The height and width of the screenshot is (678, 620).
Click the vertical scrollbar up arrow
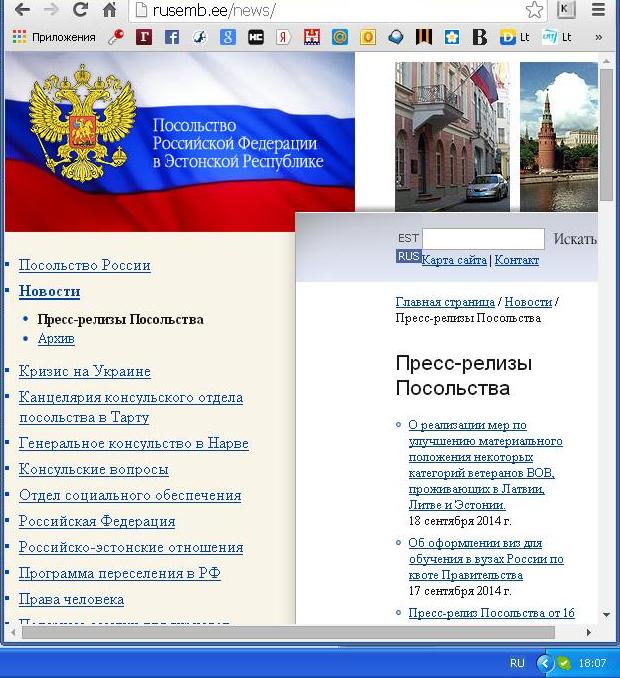pyautogui.click(x=607, y=61)
